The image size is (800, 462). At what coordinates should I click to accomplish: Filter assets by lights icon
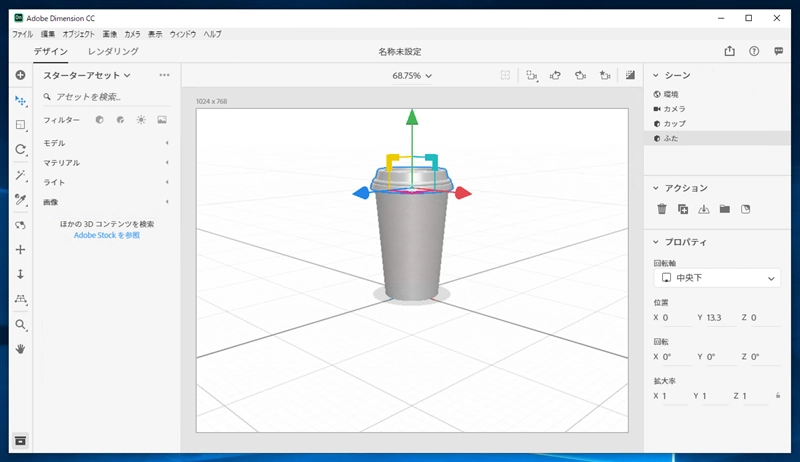[x=141, y=120]
